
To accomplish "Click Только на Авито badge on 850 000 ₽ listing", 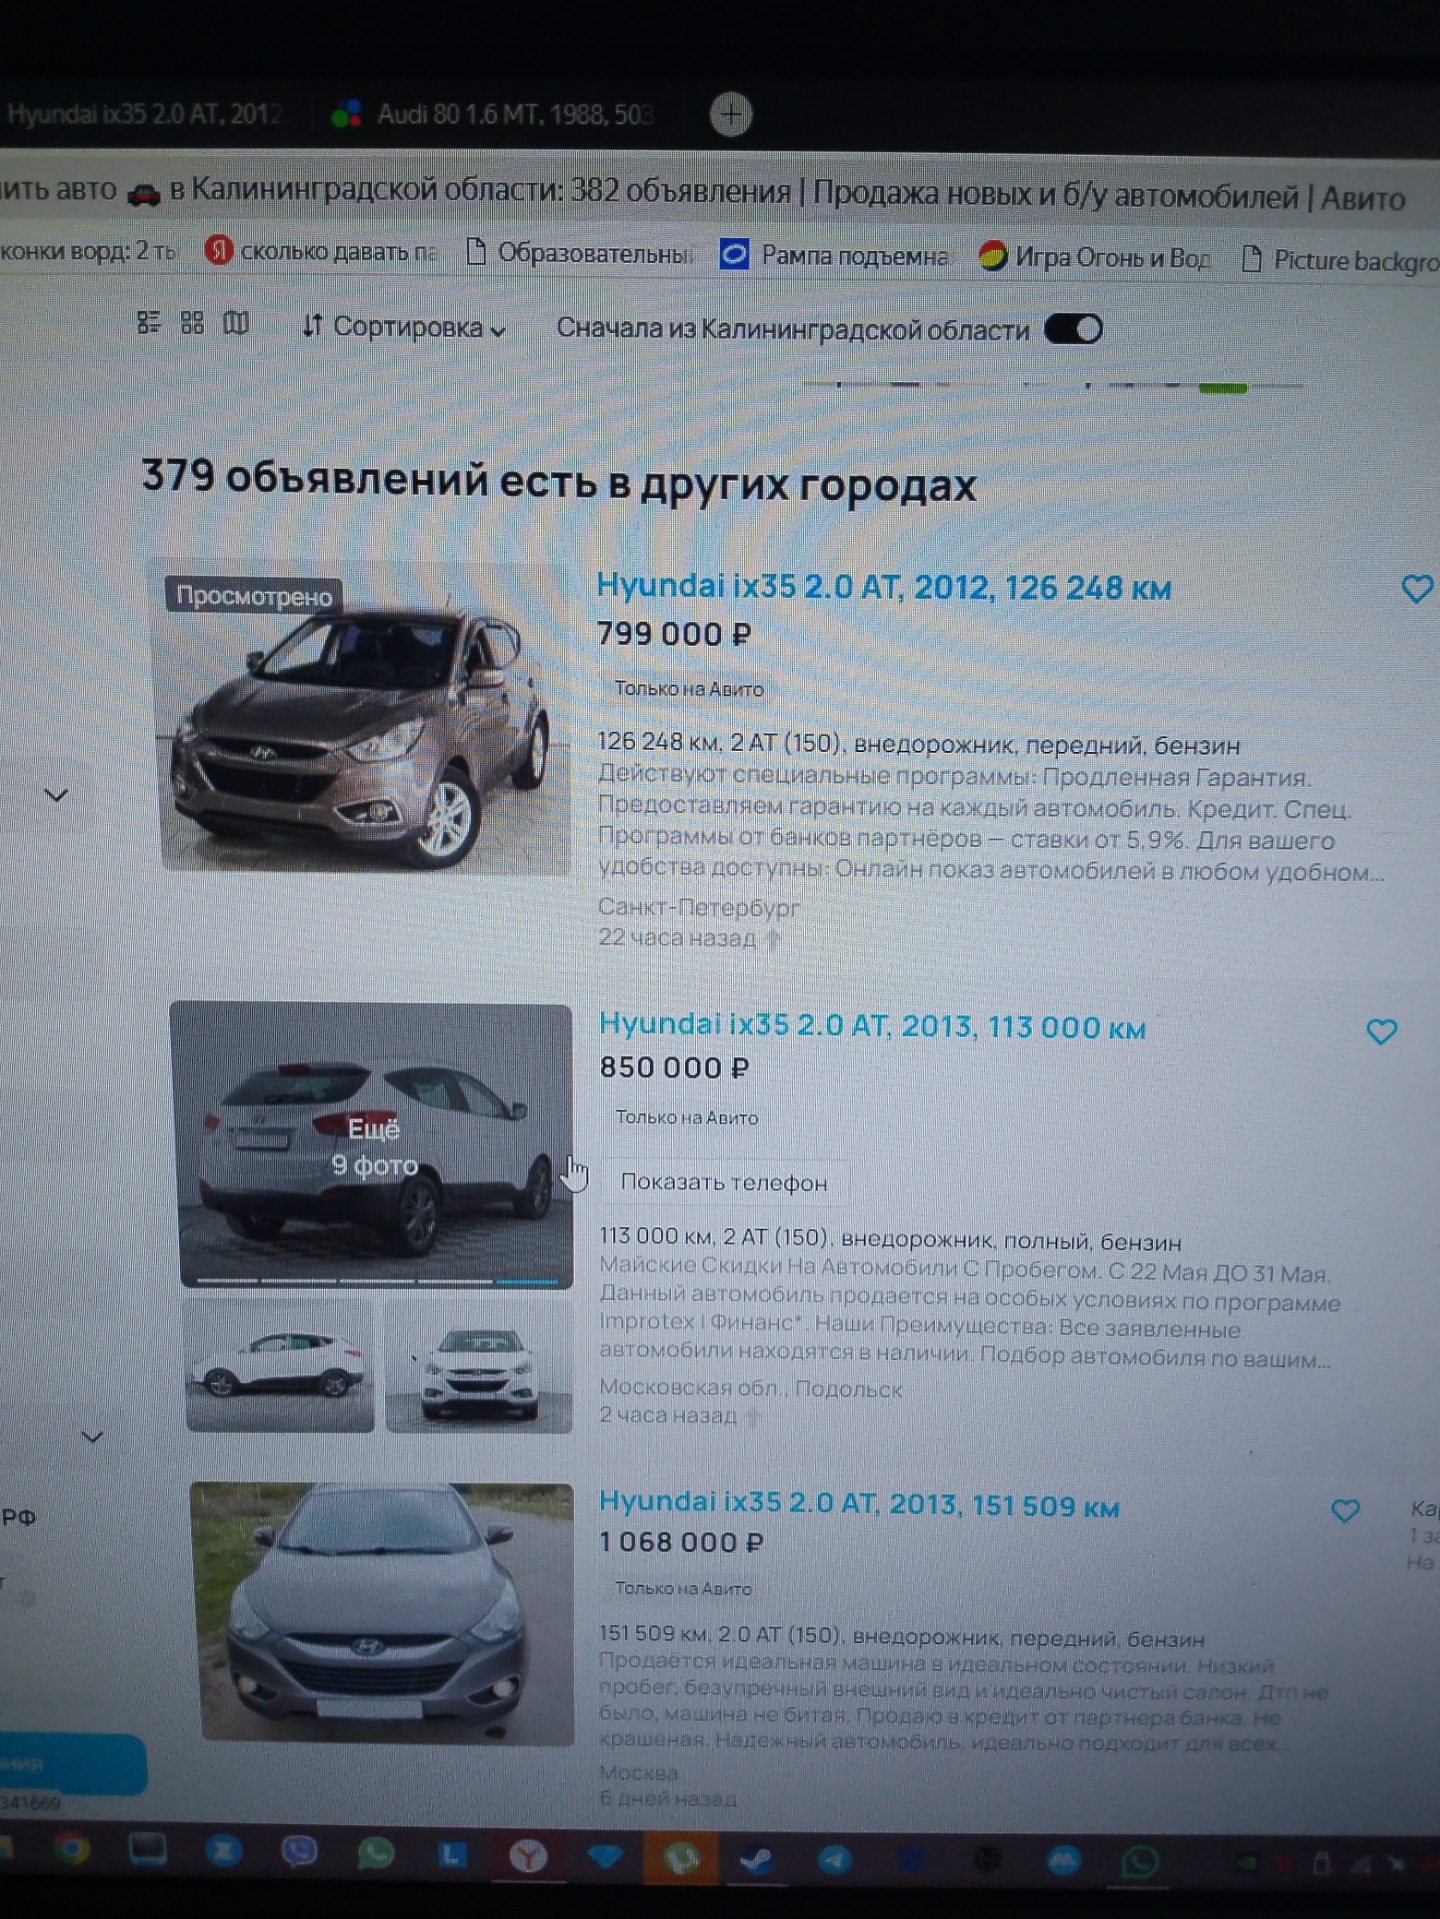I will tap(686, 1118).
